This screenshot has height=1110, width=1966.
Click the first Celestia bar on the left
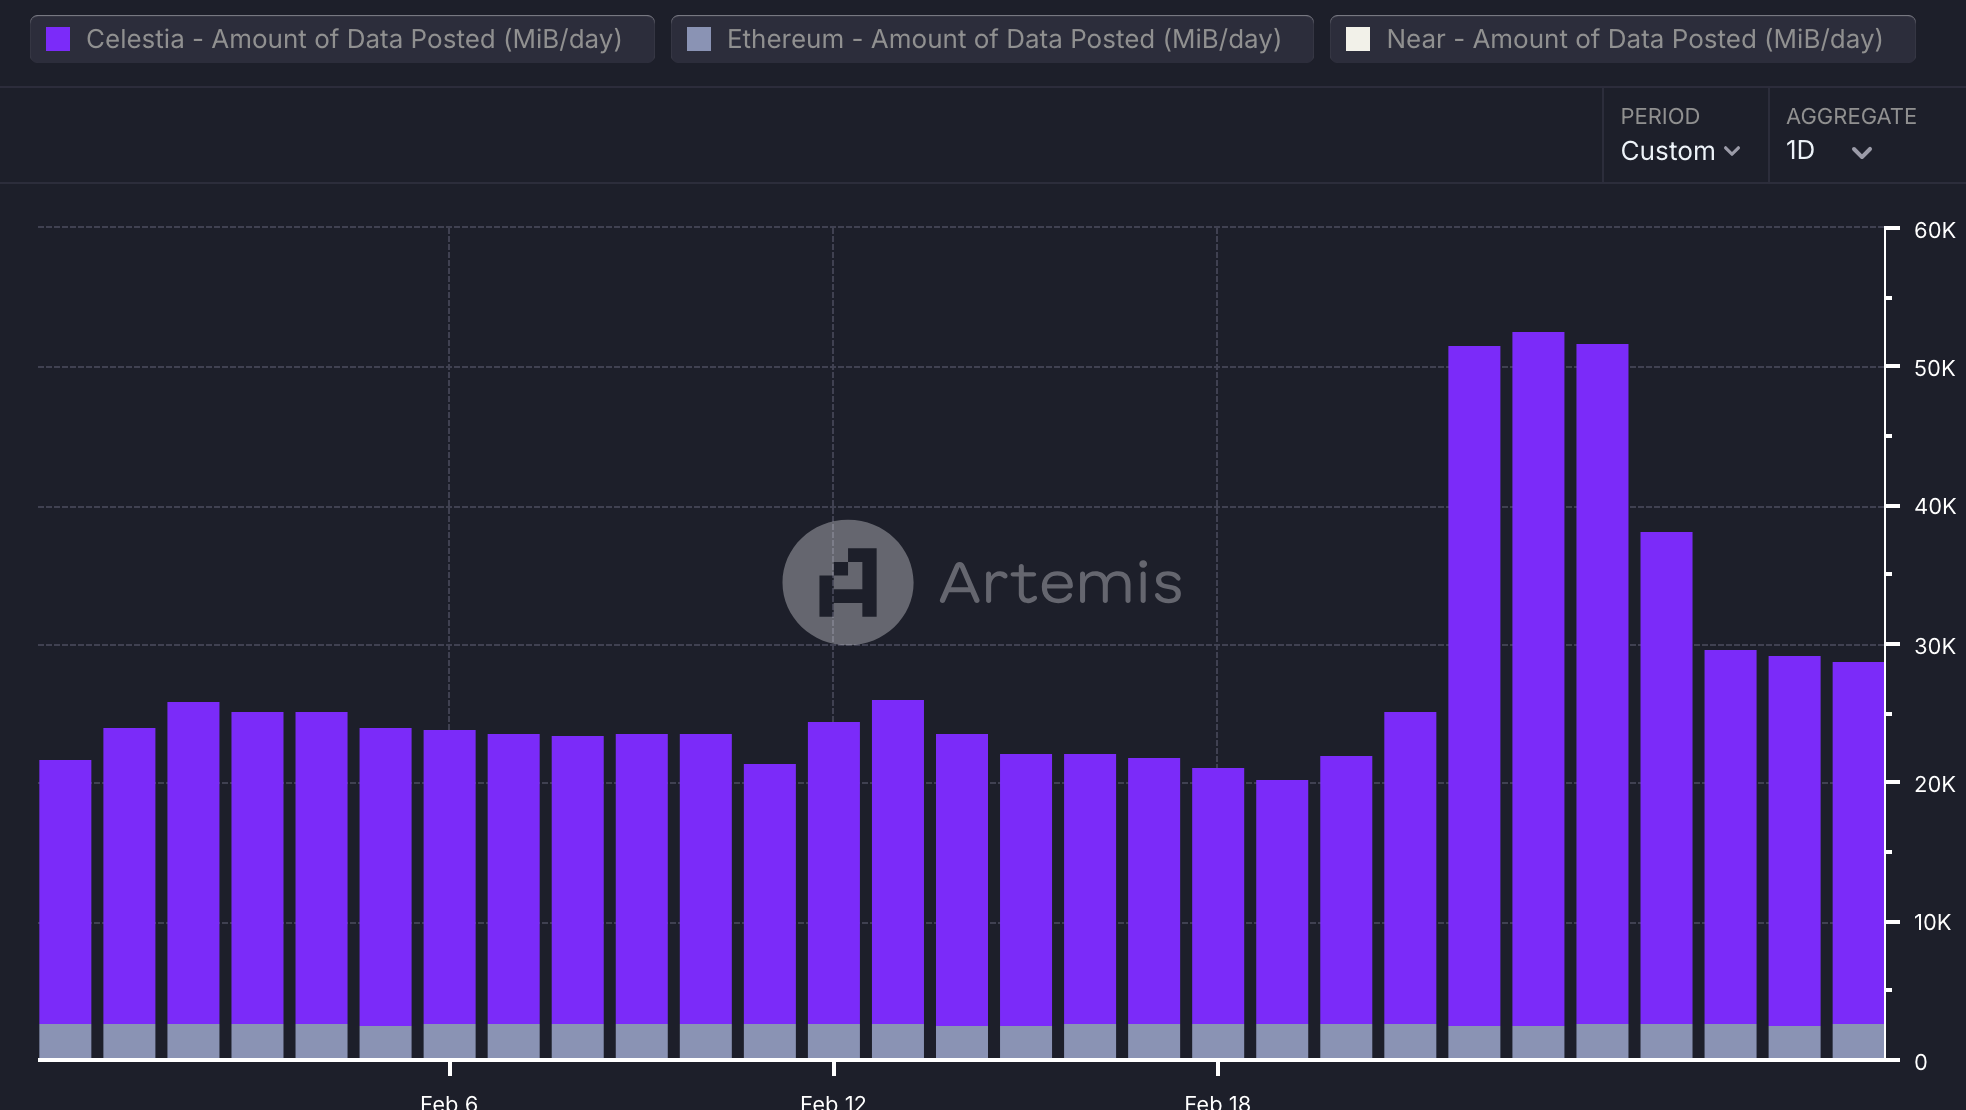point(65,892)
